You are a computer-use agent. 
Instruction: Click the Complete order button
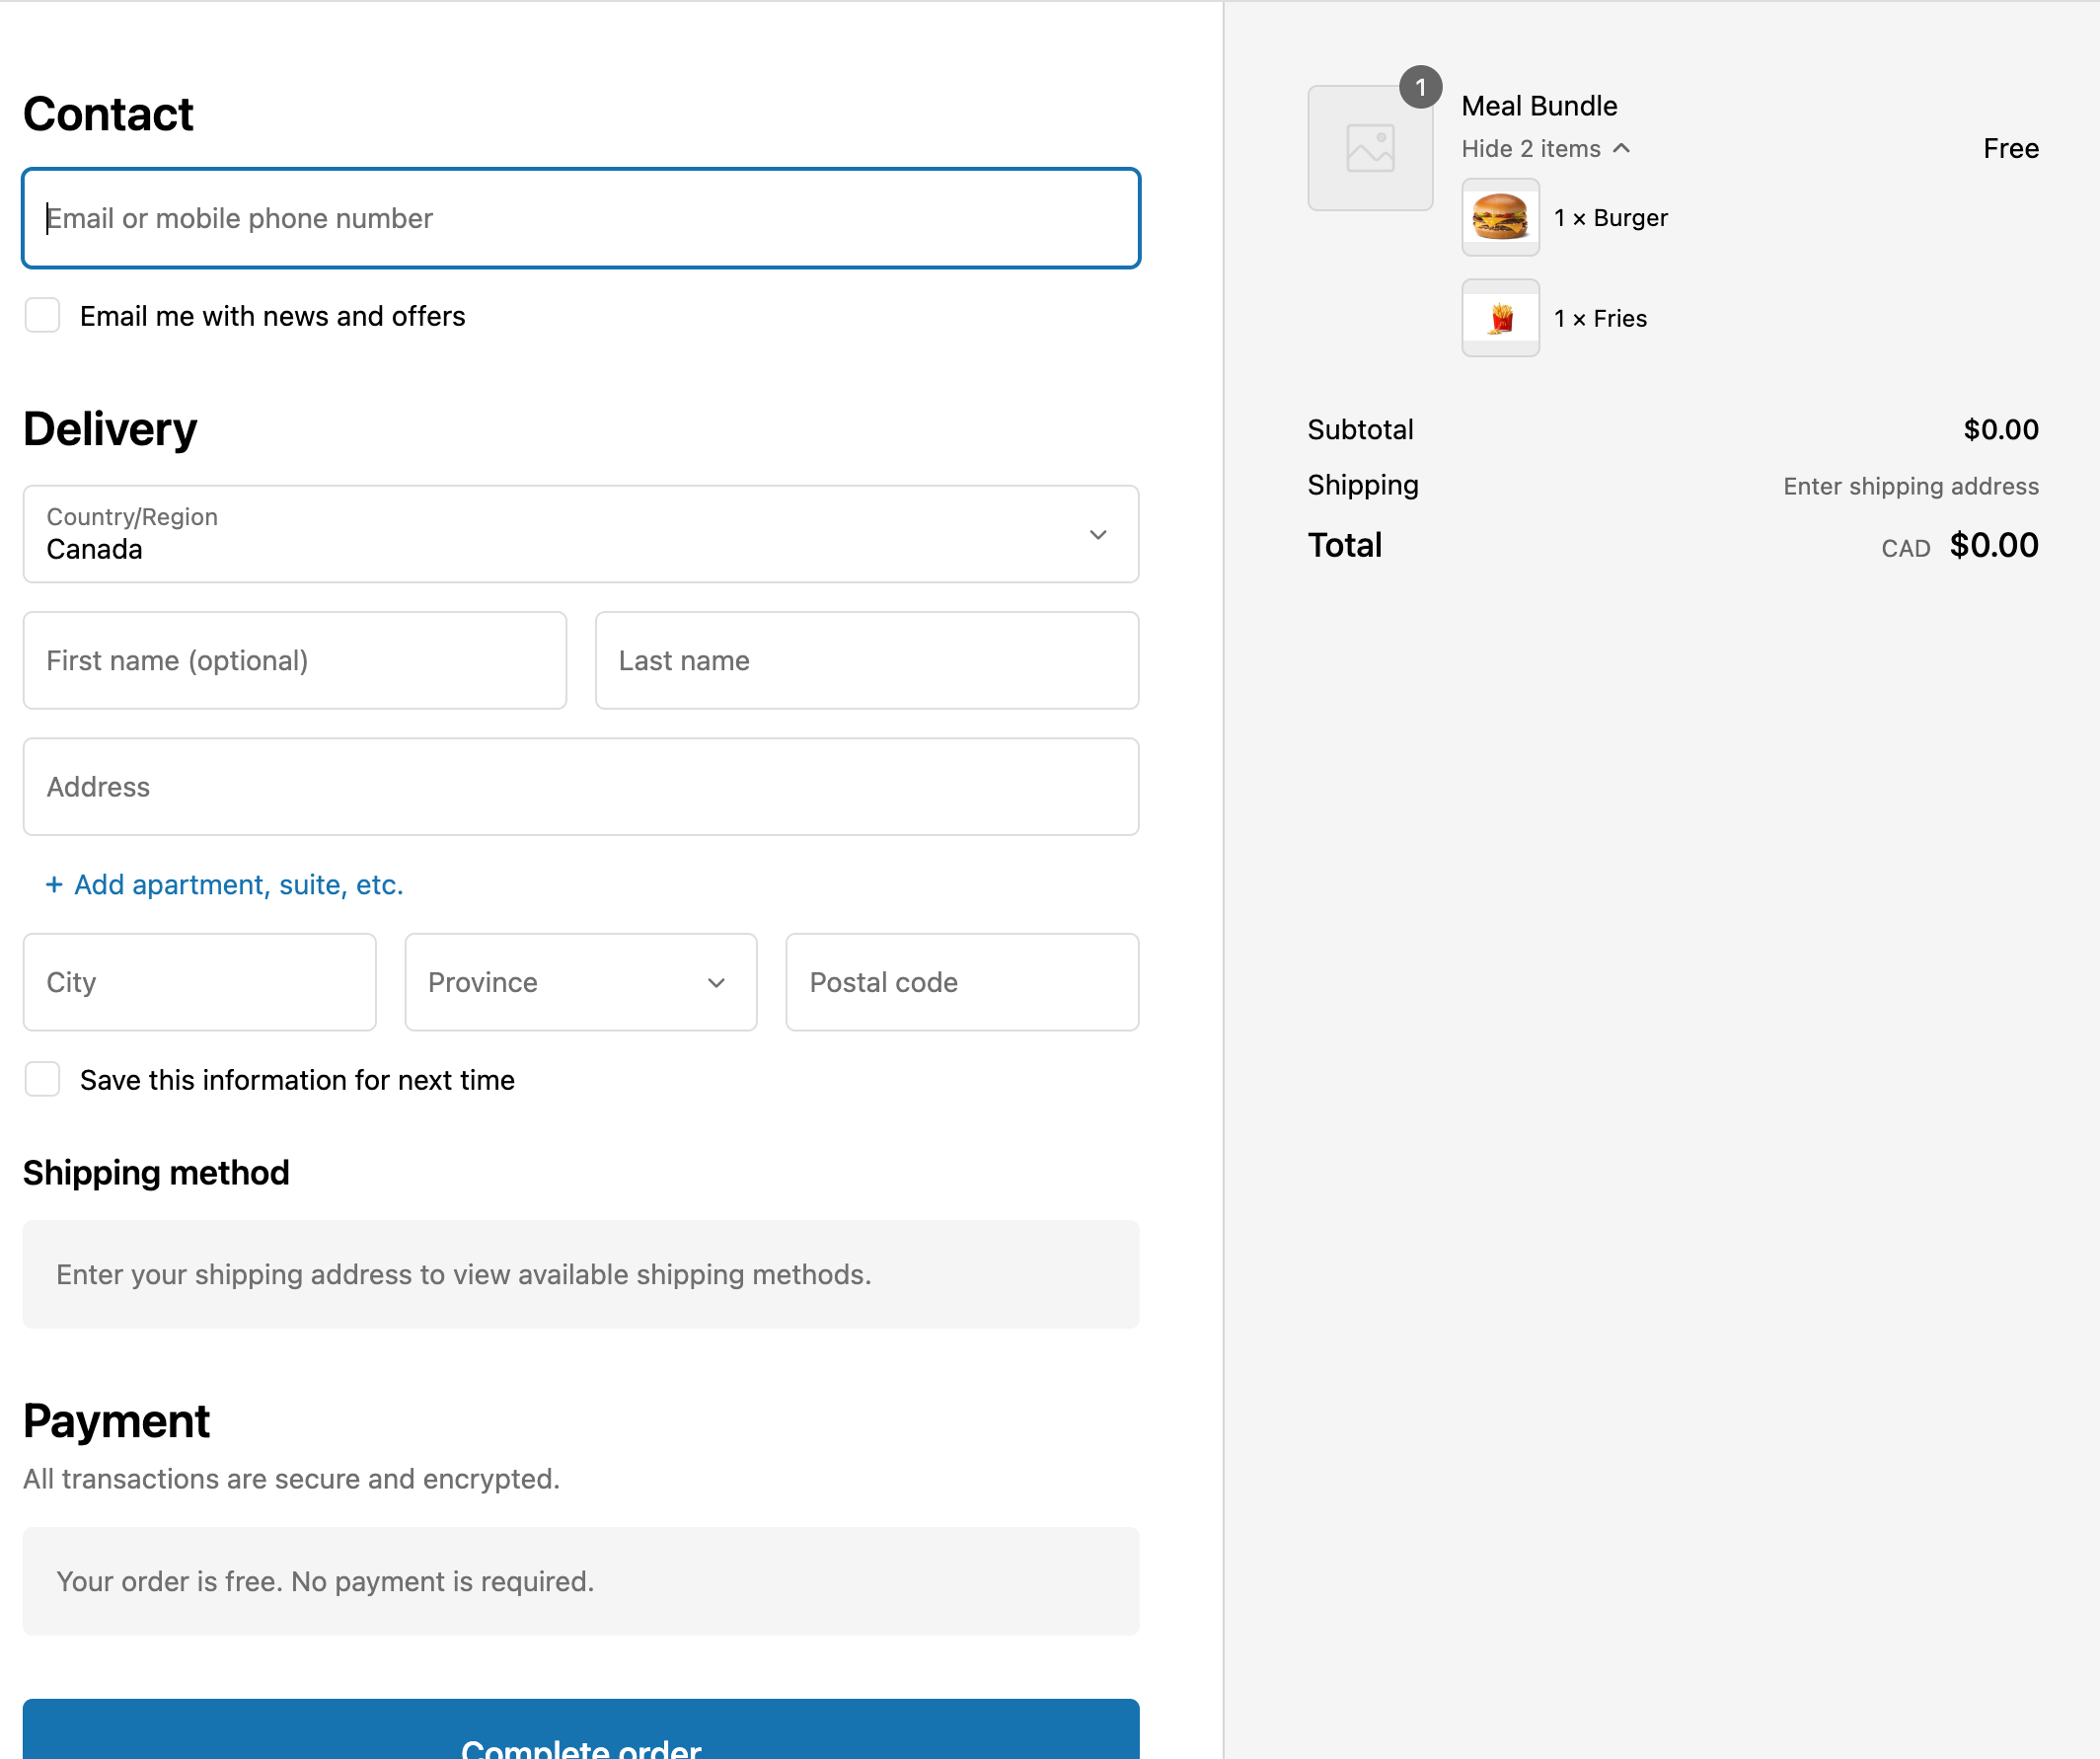[581, 1730]
